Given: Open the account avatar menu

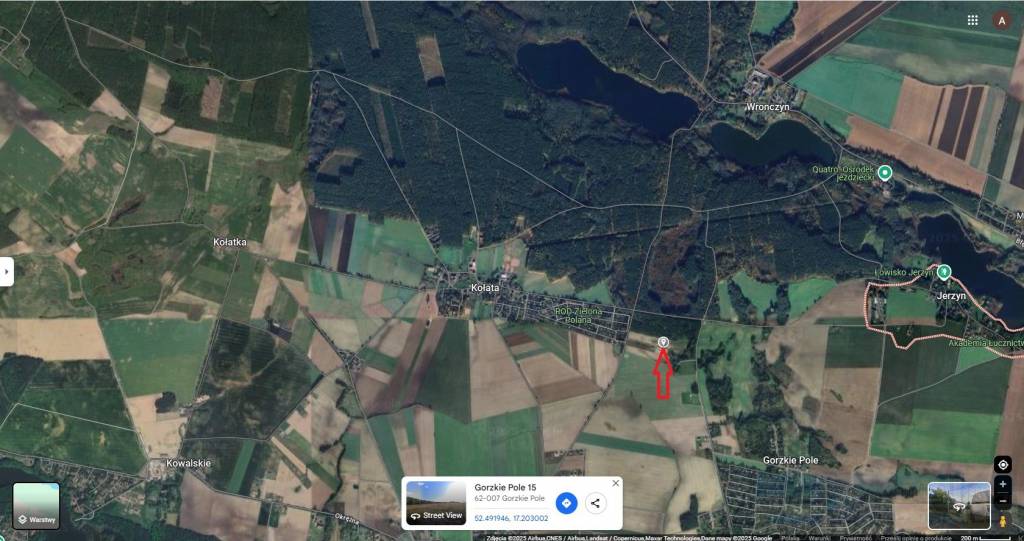Looking at the screenshot, I should coord(1002,20).
